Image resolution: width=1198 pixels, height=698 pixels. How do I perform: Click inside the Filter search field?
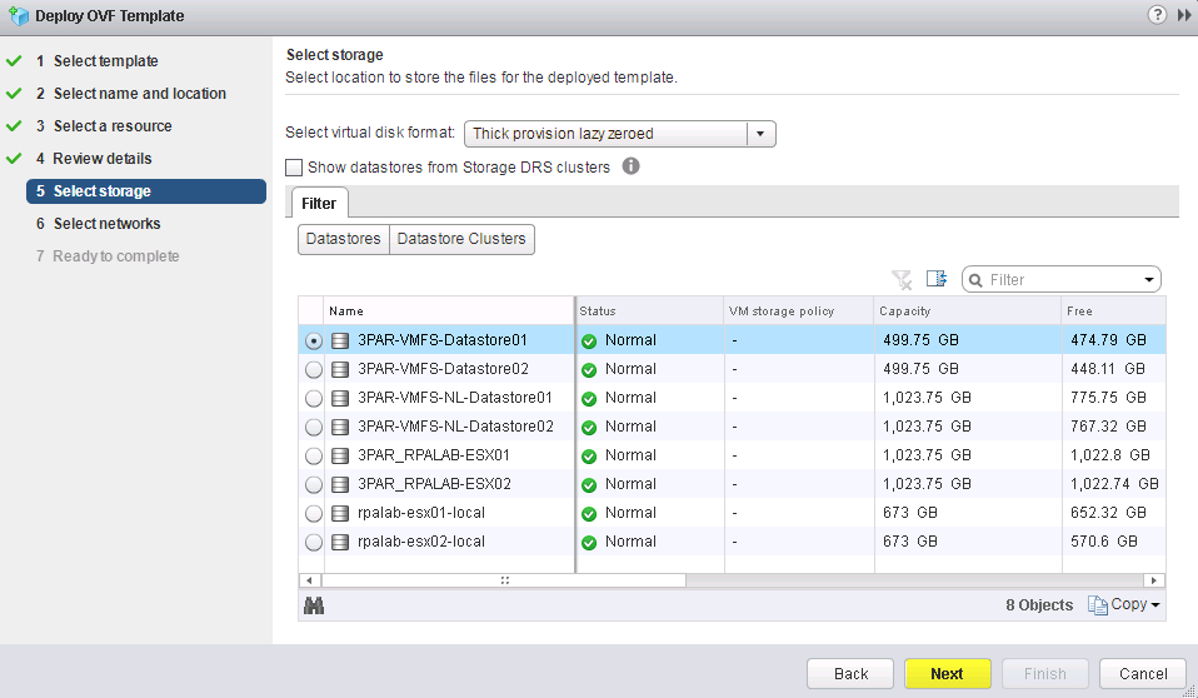point(1062,280)
